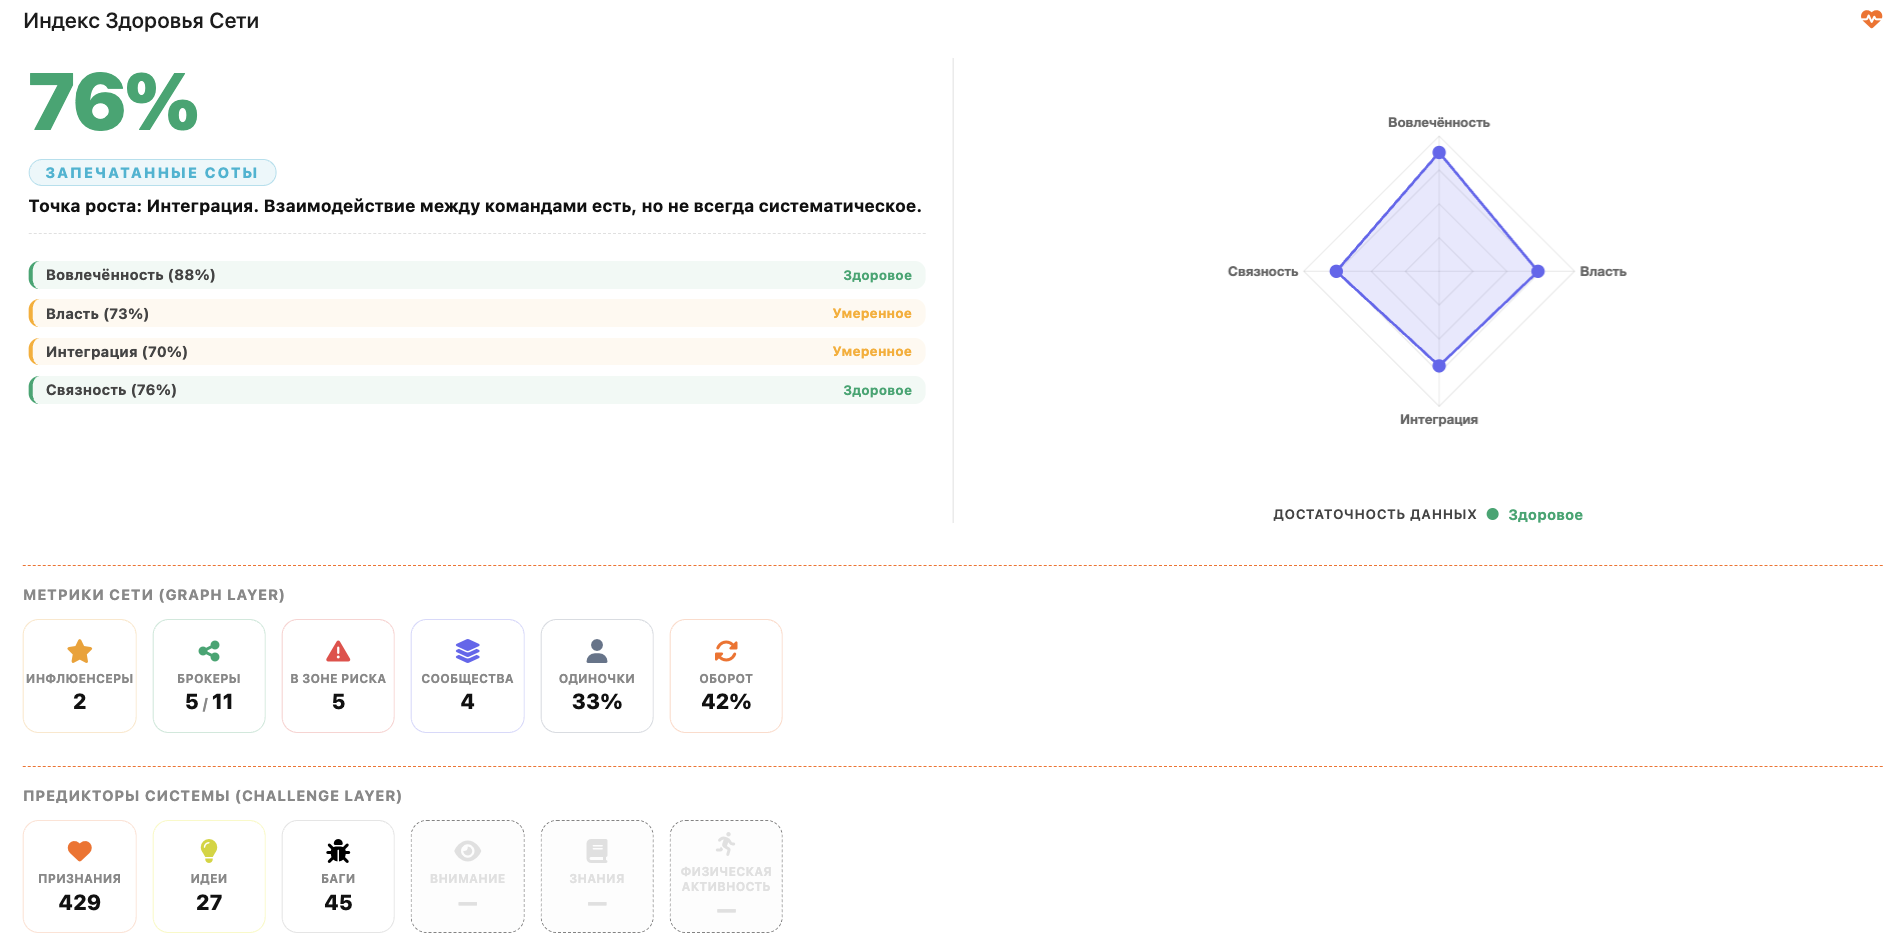Click the layers icon in Сообщества card
Screen dimensions: 1904x946
[468, 651]
